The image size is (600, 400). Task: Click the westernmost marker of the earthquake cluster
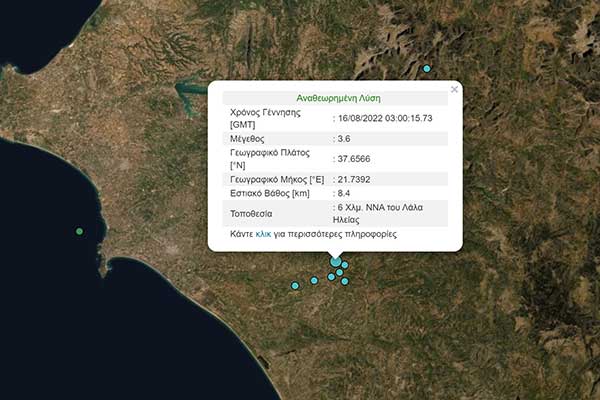[x=295, y=286]
